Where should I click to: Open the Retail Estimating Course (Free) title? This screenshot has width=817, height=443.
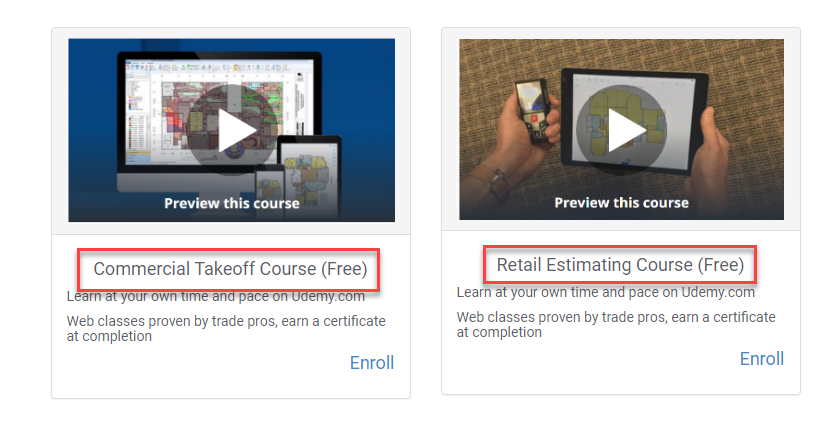(620, 265)
